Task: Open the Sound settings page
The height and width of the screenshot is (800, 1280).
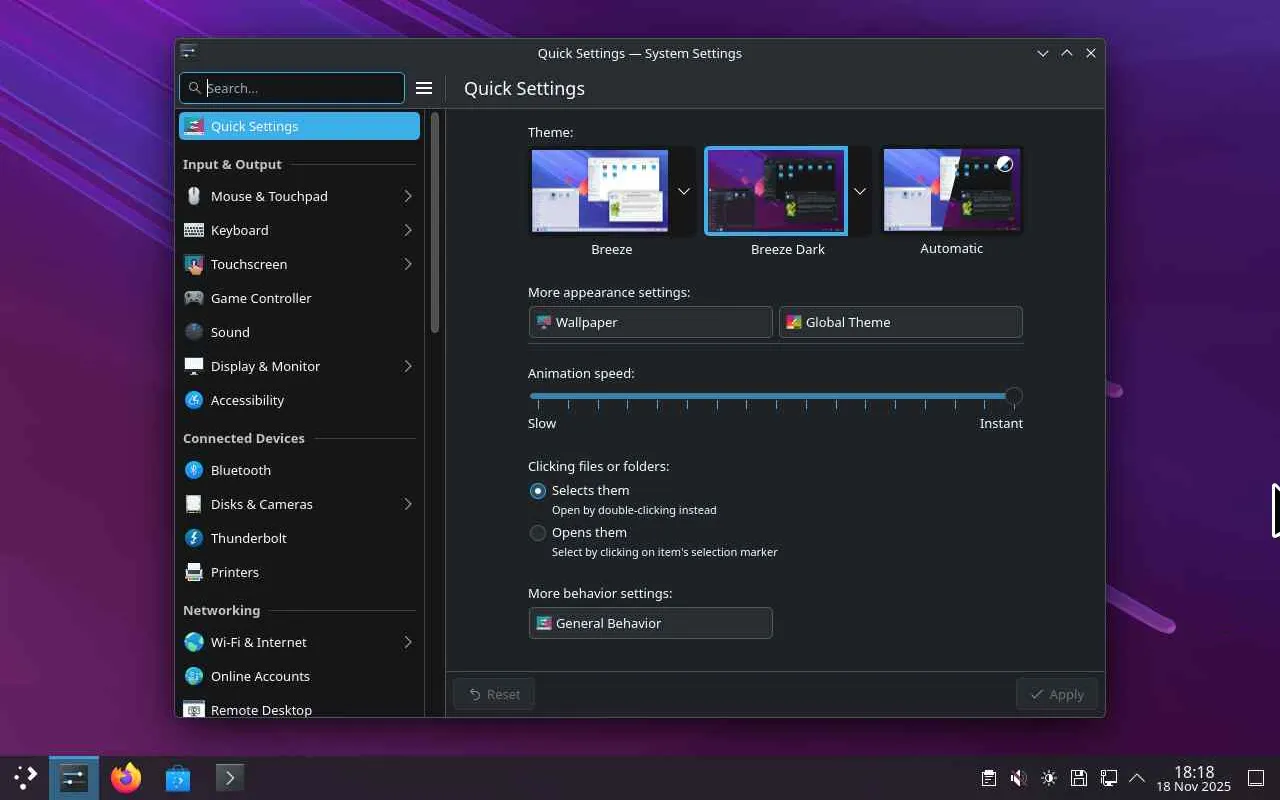Action: point(299,332)
